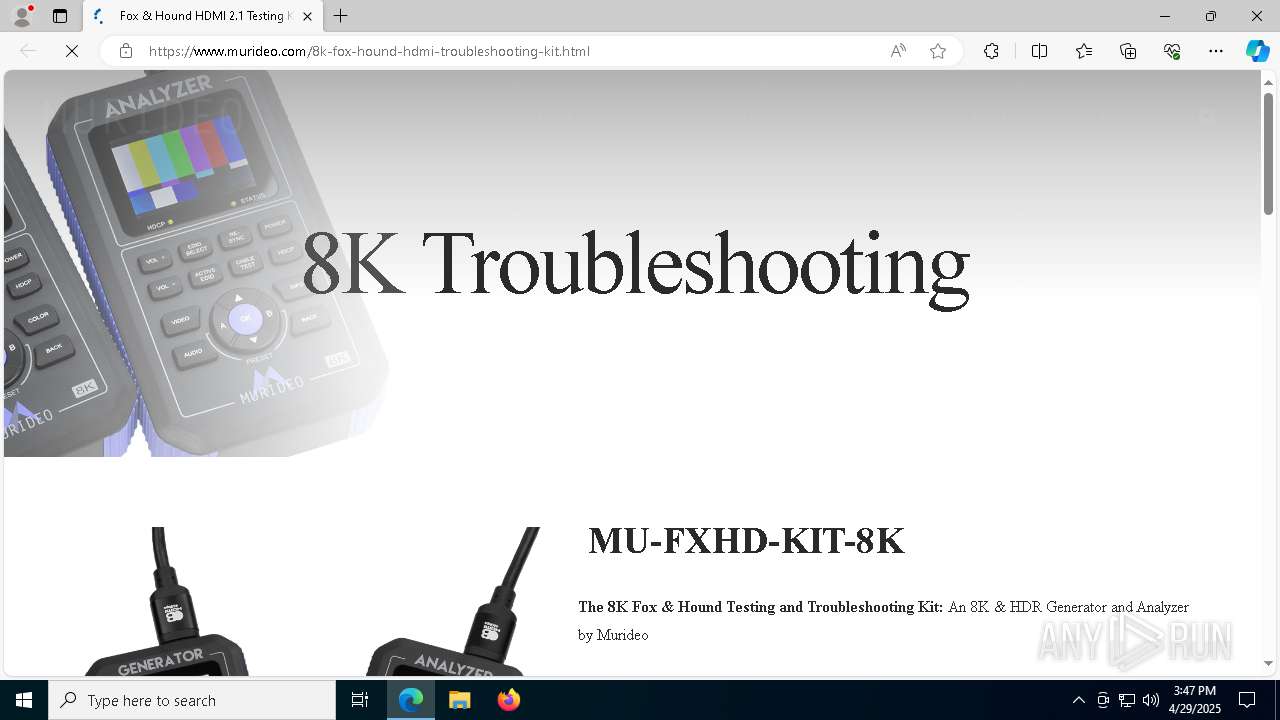Click the vertical scrollbar thumb
This screenshot has width=1280, height=720.
click(1268, 153)
